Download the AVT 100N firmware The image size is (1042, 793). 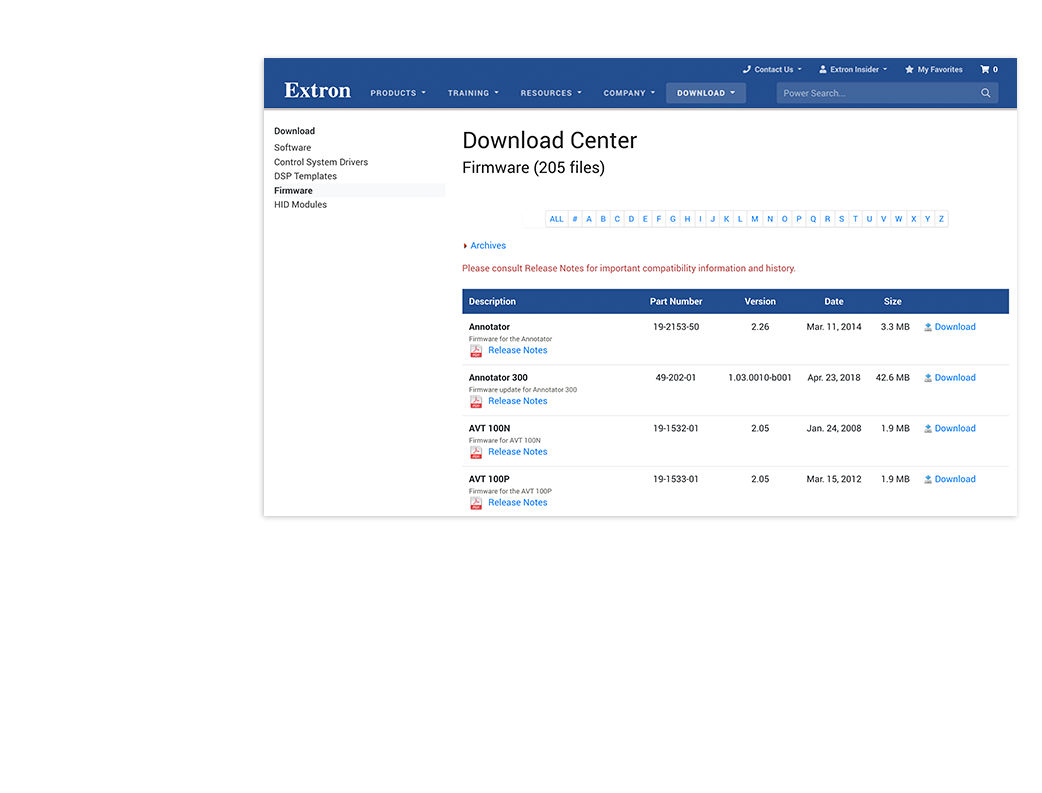coord(955,429)
